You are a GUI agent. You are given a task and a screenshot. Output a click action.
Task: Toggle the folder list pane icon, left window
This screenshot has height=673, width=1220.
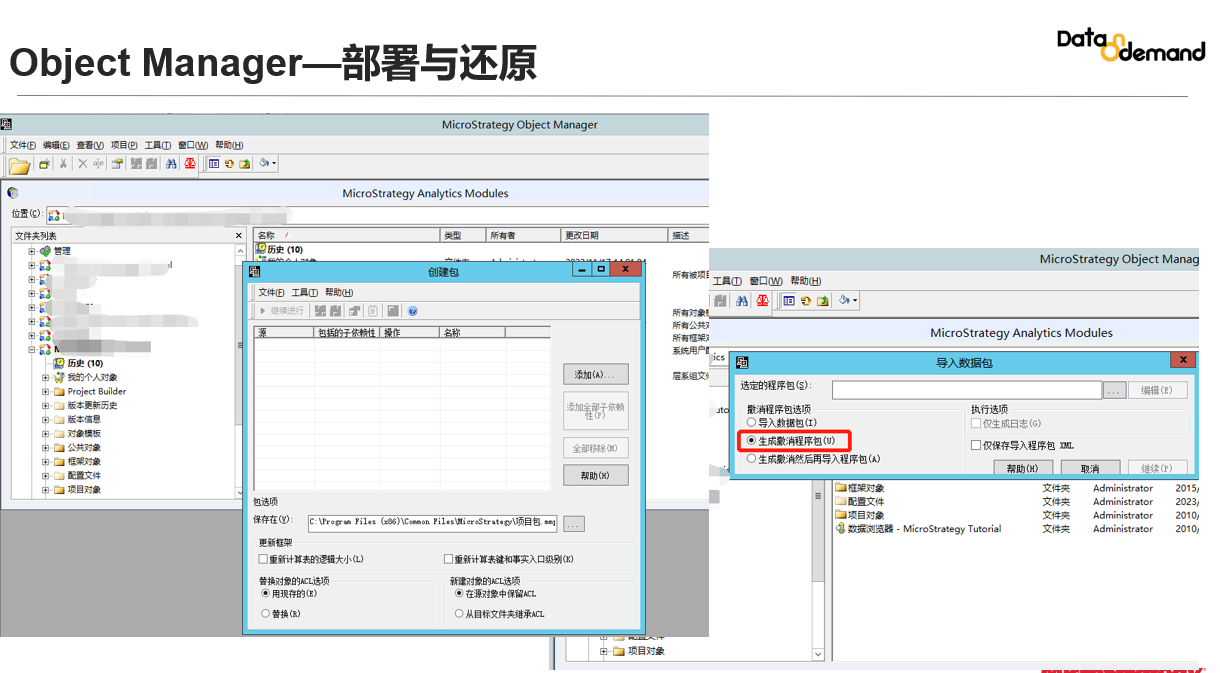[214, 164]
